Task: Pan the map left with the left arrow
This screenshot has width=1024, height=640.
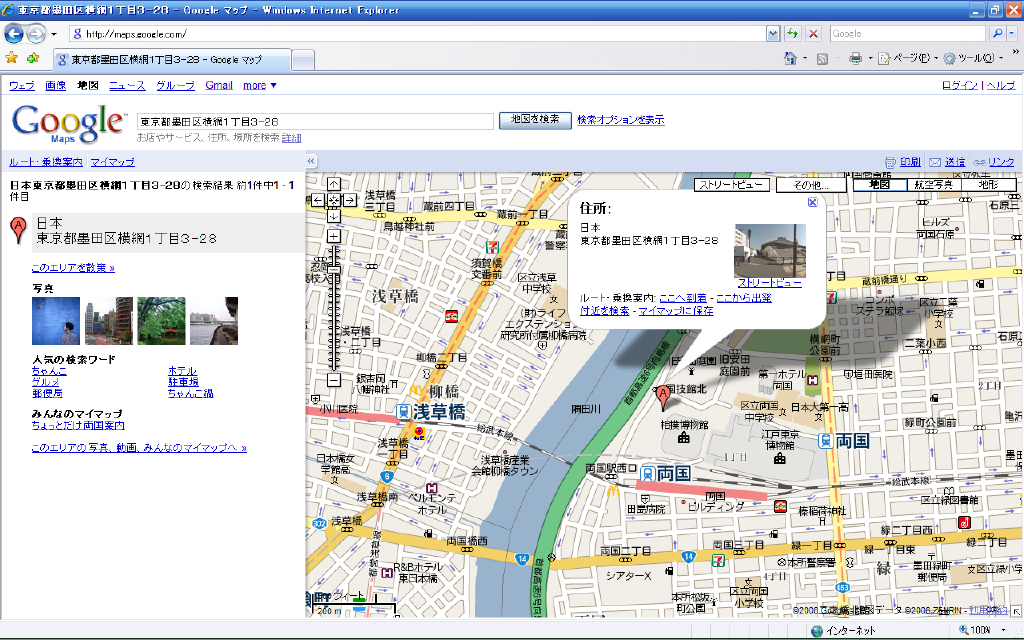Action: (x=317, y=200)
